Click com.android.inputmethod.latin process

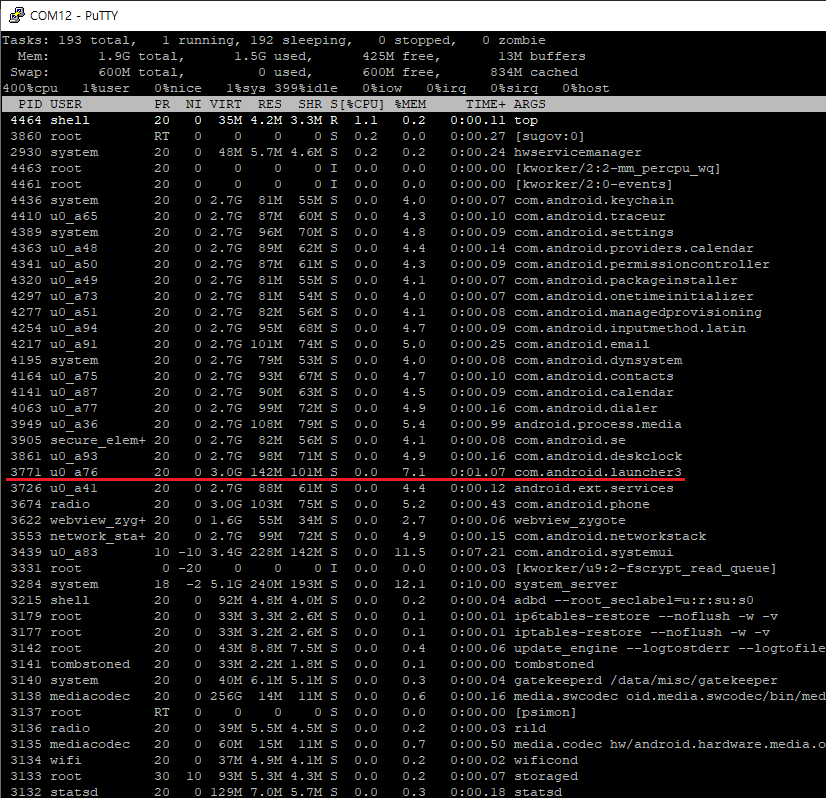pos(630,328)
